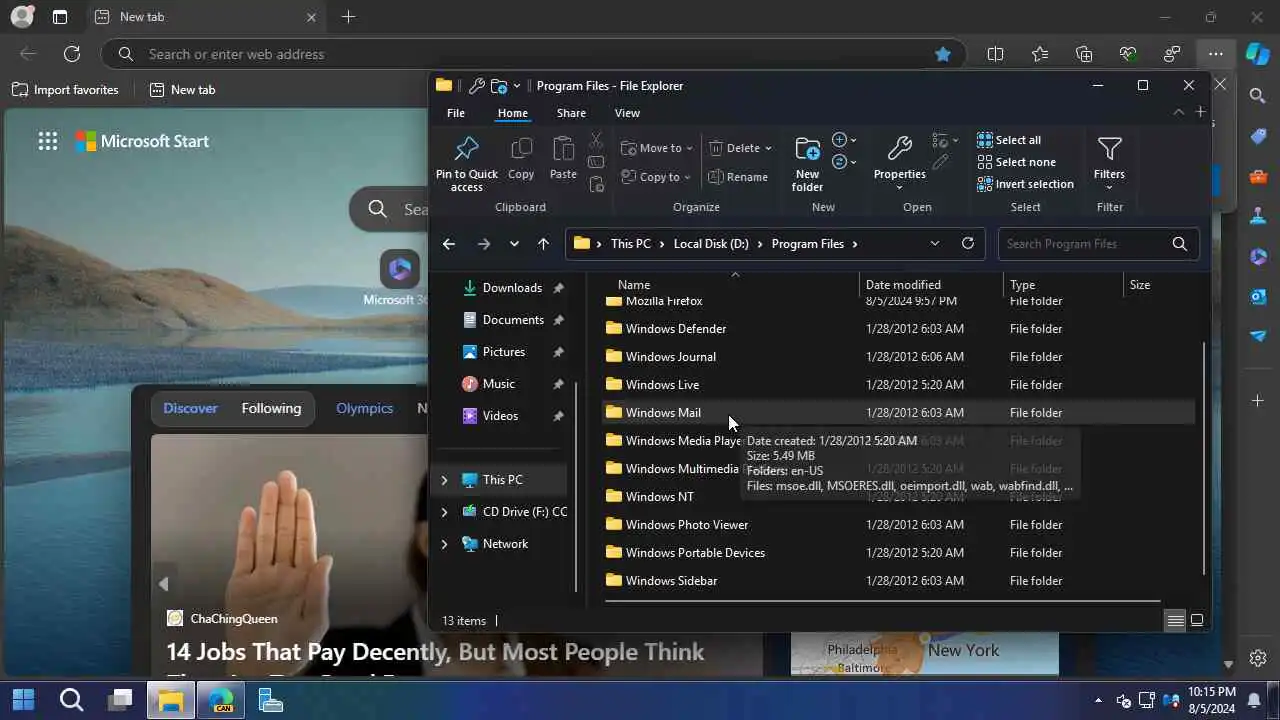Go forward in File Explorer

point(484,244)
